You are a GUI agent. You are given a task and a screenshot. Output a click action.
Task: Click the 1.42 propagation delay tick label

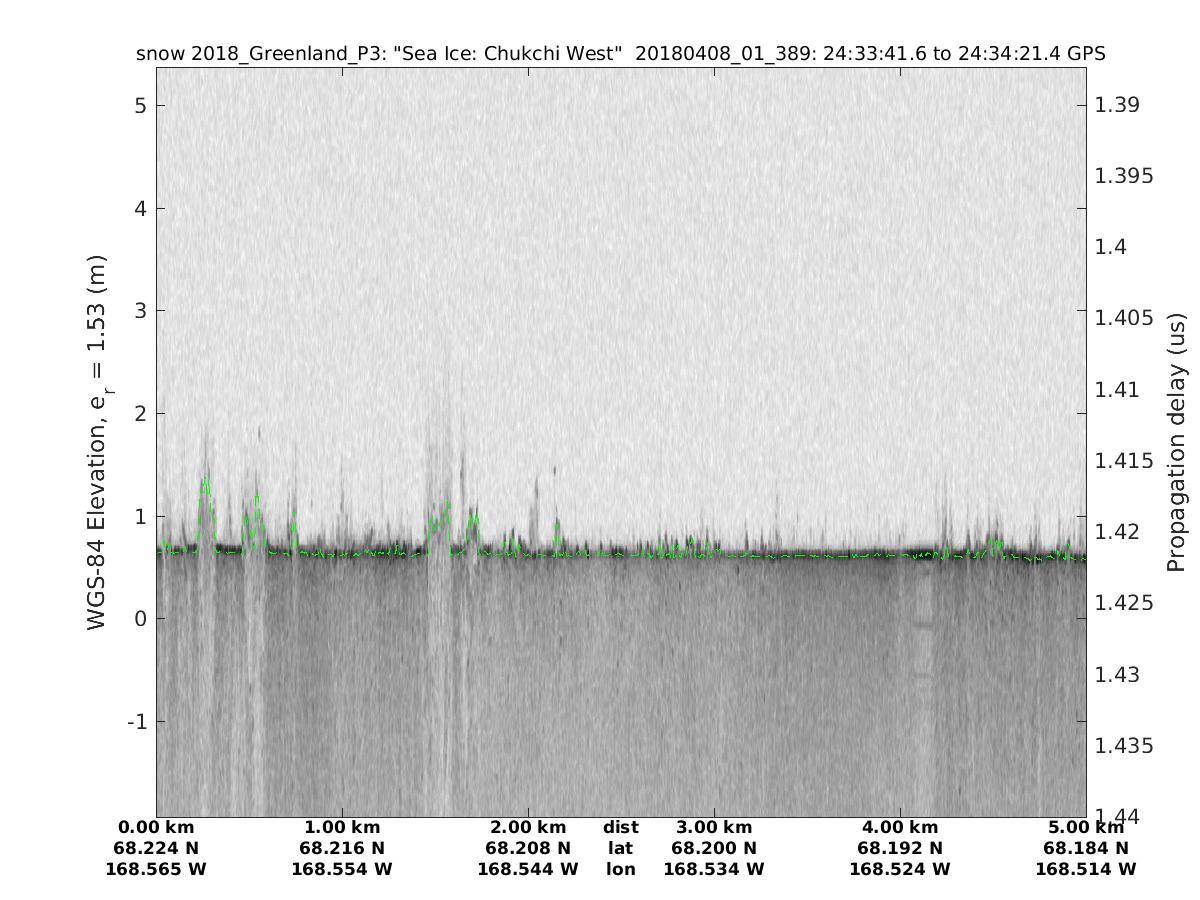coord(1118,531)
